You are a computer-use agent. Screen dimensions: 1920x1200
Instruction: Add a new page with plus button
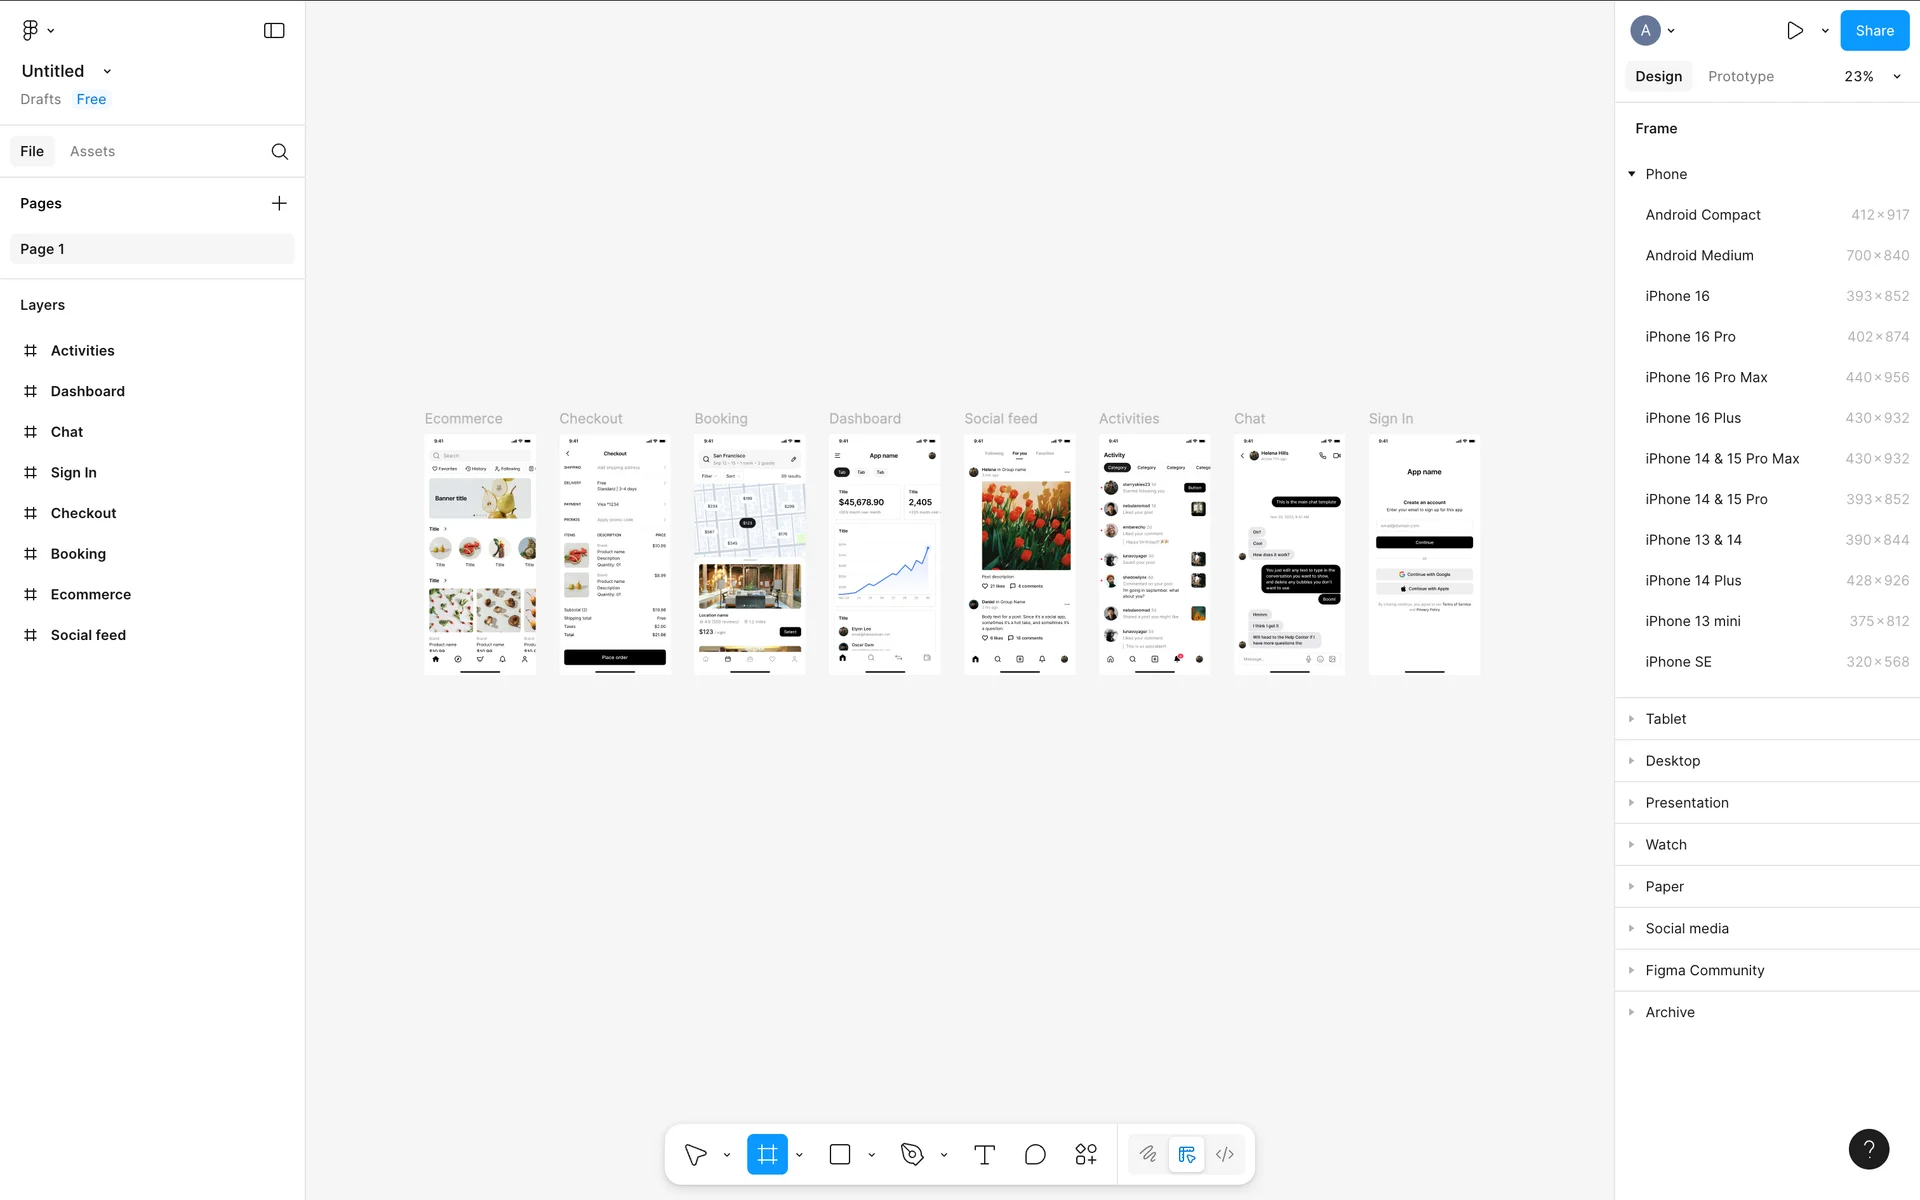coord(279,203)
